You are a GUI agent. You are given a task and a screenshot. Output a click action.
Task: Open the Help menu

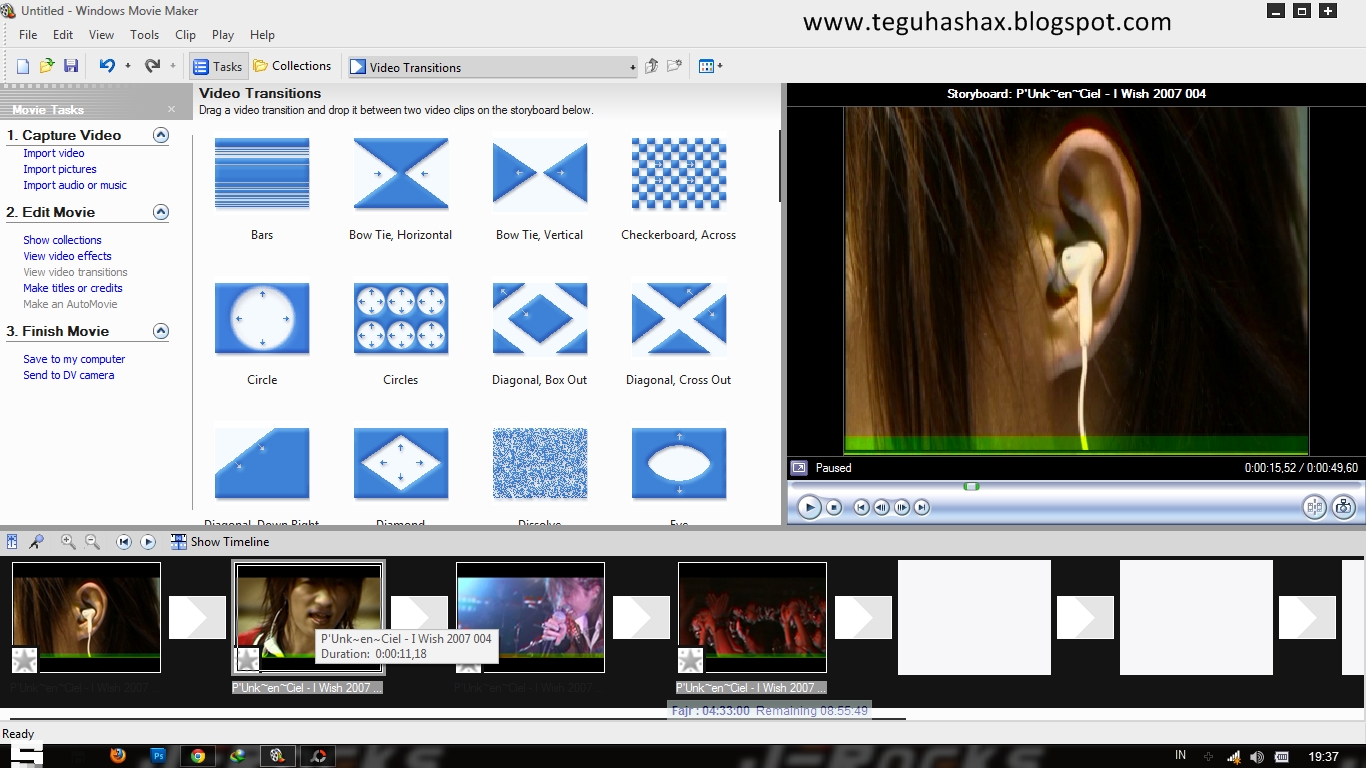point(262,35)
